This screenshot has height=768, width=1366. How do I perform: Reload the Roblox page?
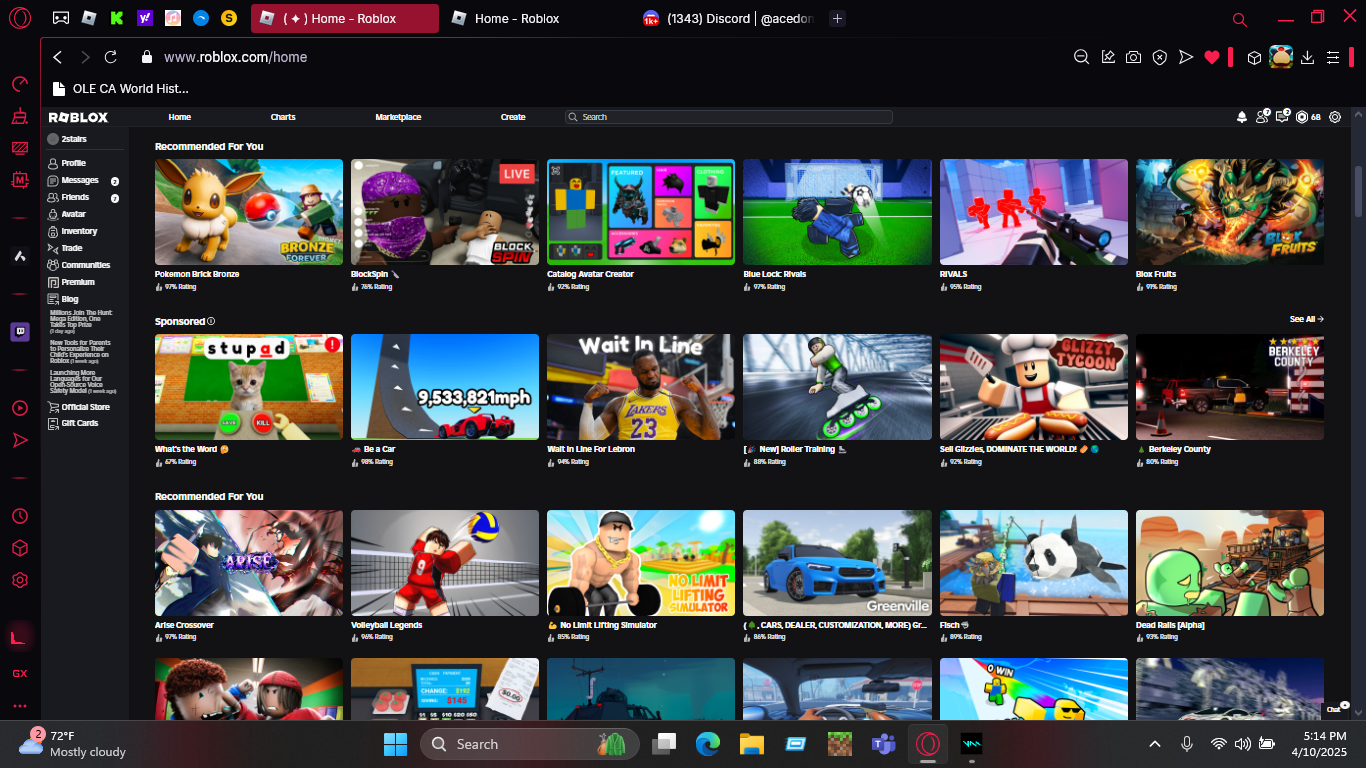pos(111,57)
